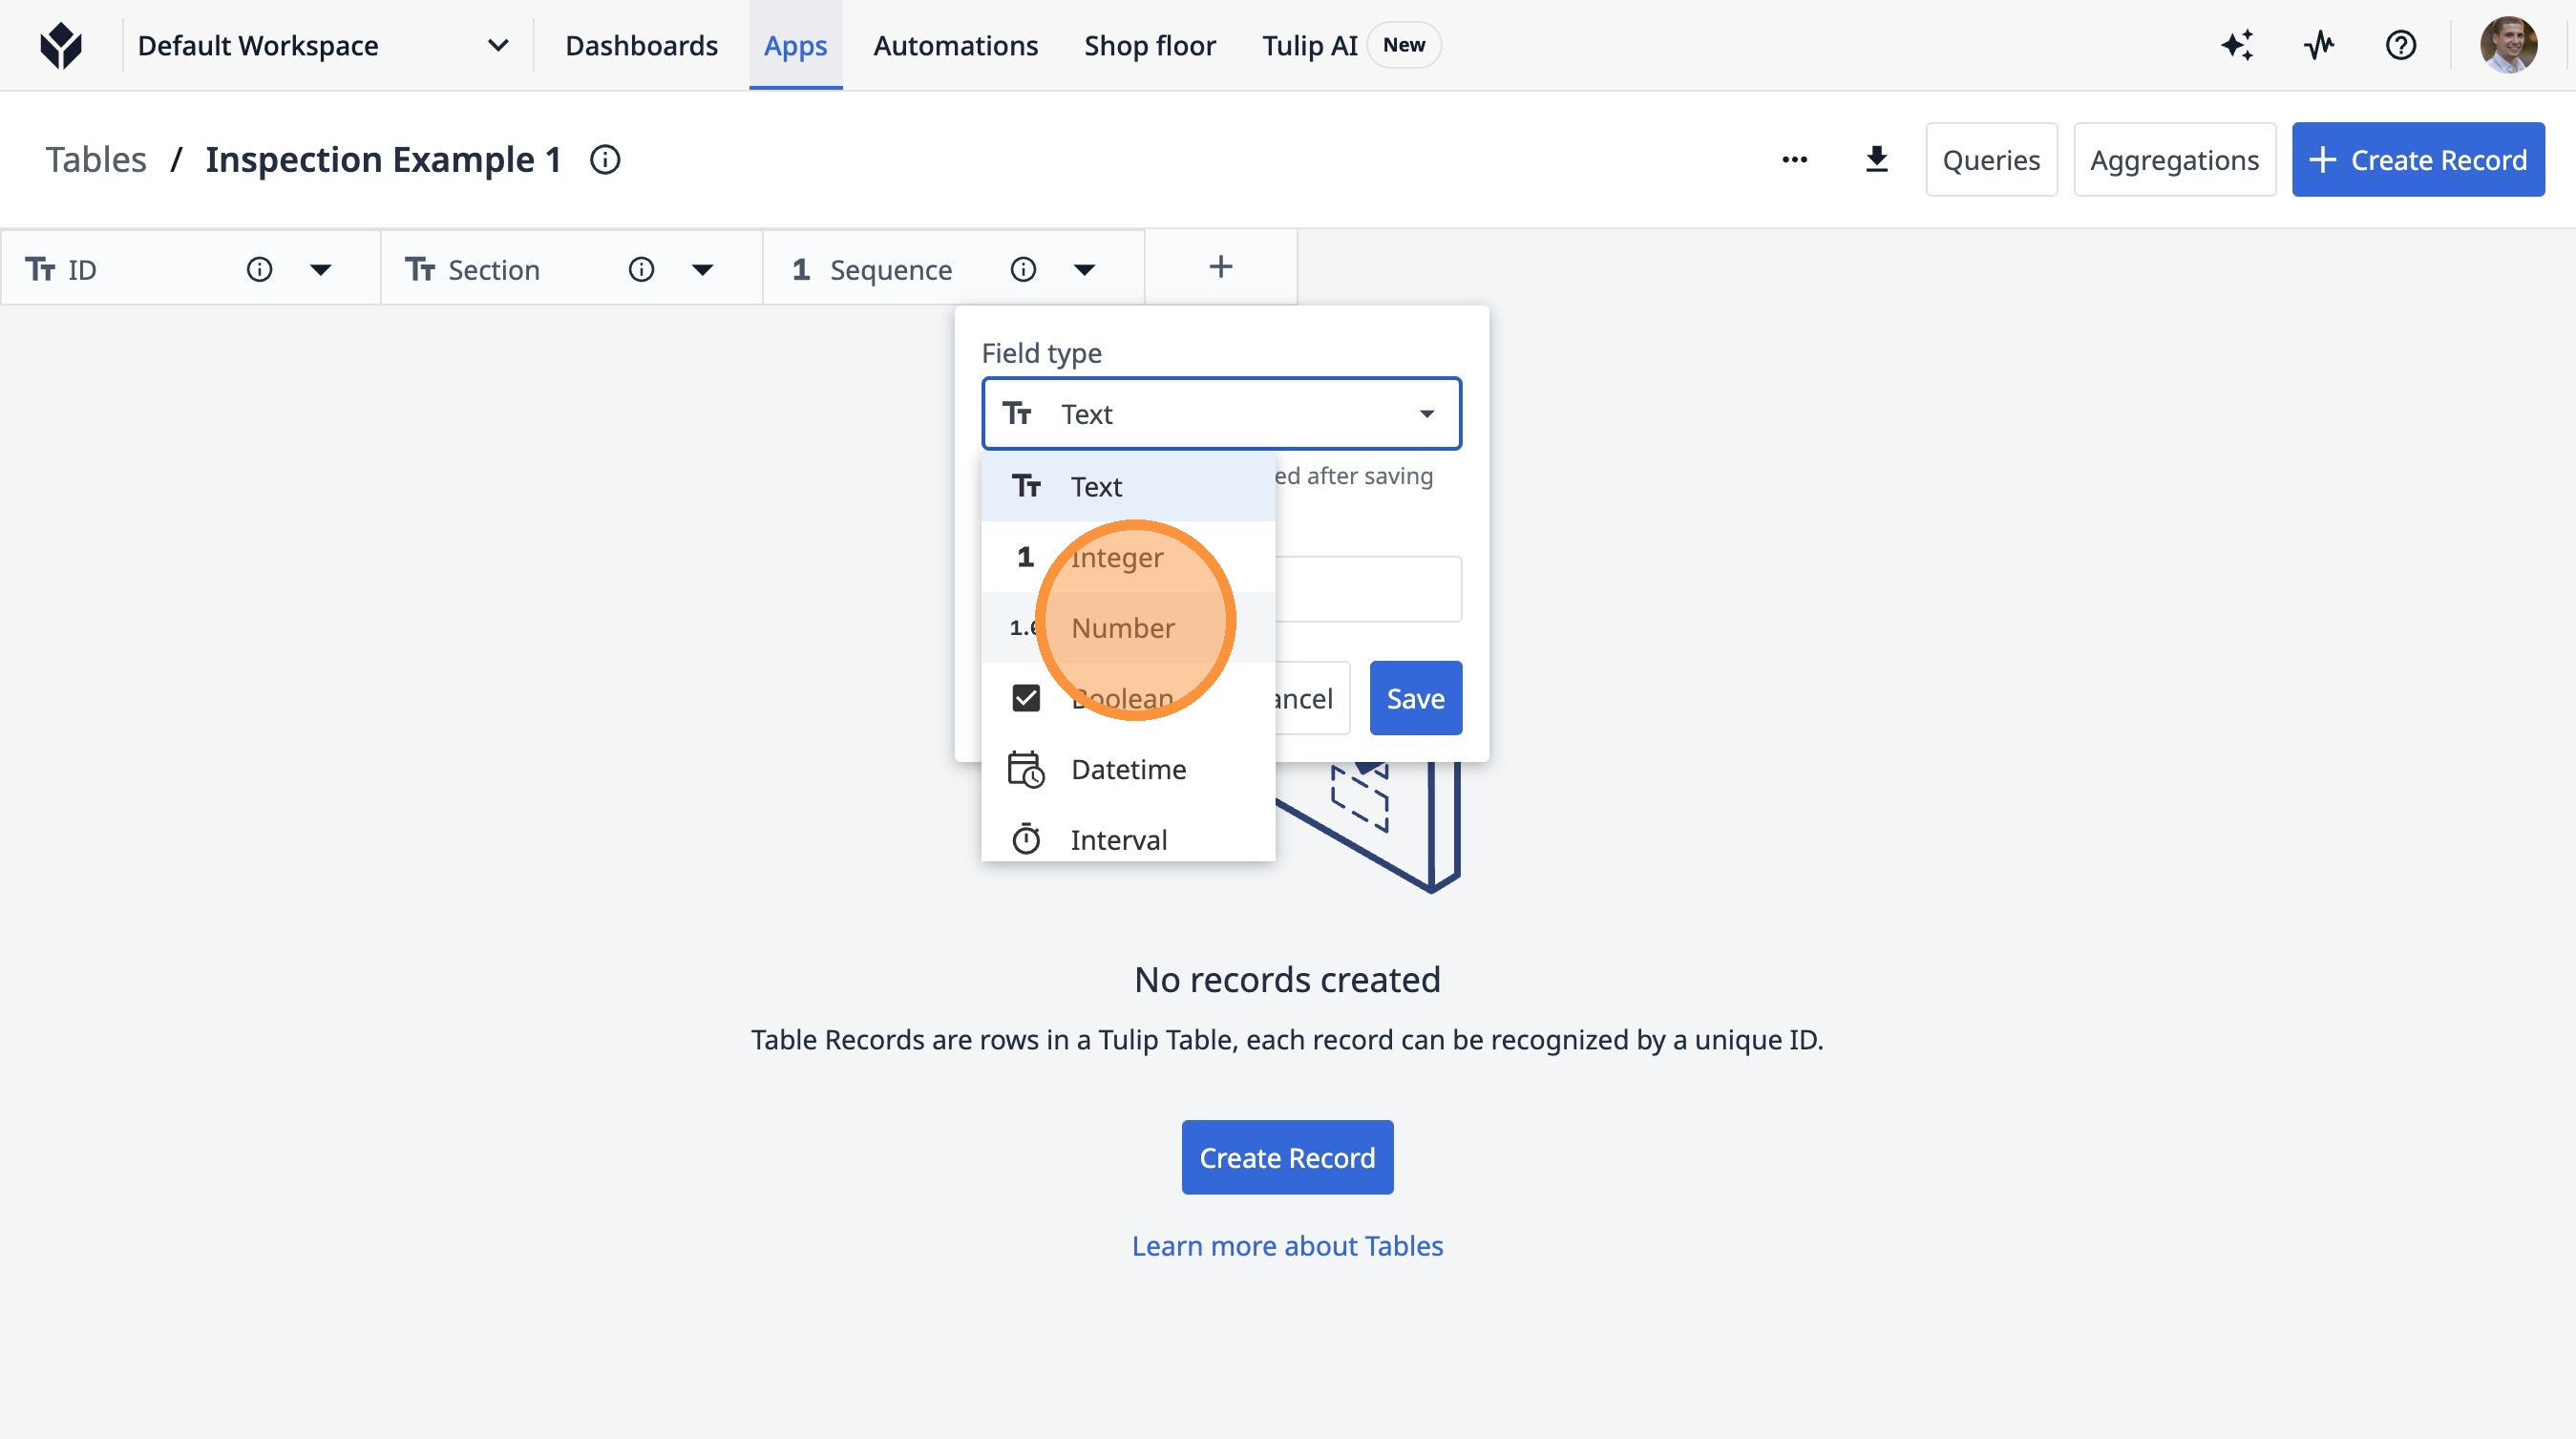Choose Datetime from field type list
This screenshot has height=1439, width=2576.
[x=1127, y=769]
